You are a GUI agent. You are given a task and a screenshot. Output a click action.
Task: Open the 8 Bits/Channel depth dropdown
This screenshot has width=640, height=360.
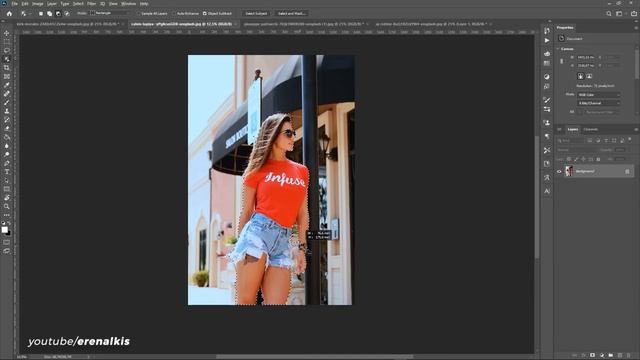tap(599, 103)
